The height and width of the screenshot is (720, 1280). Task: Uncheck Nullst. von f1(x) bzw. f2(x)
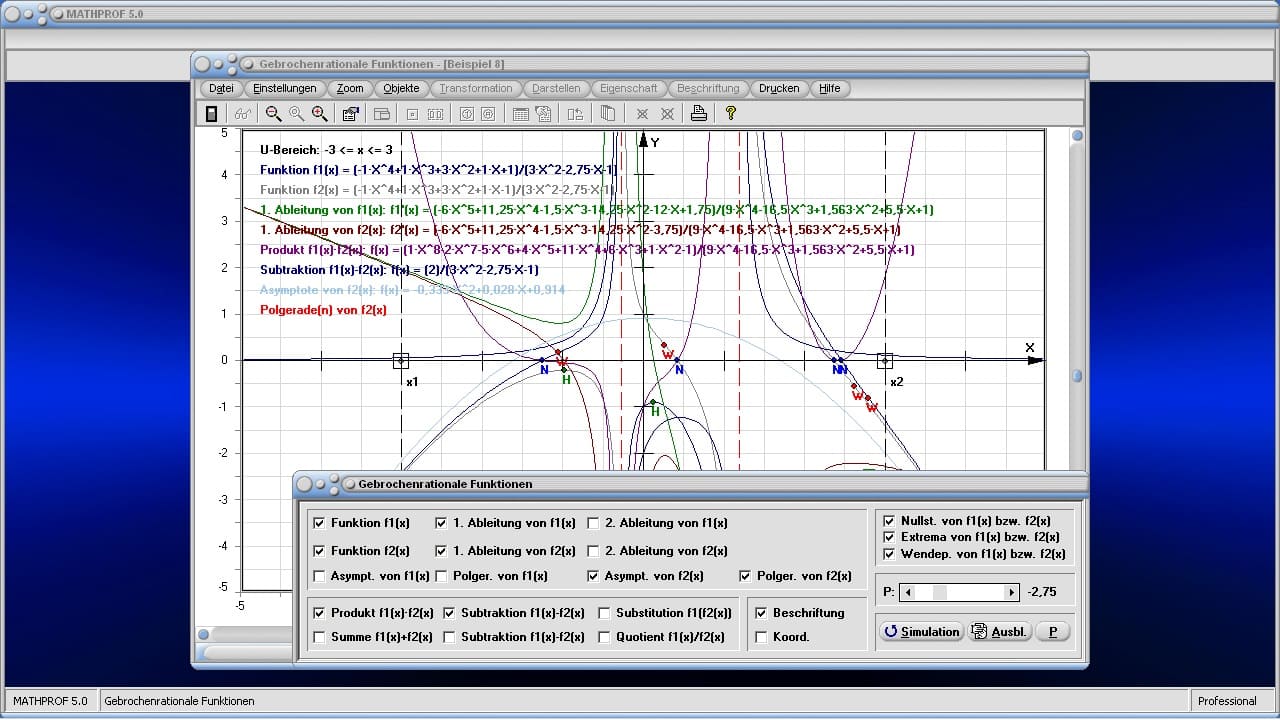tap(889, 521)
